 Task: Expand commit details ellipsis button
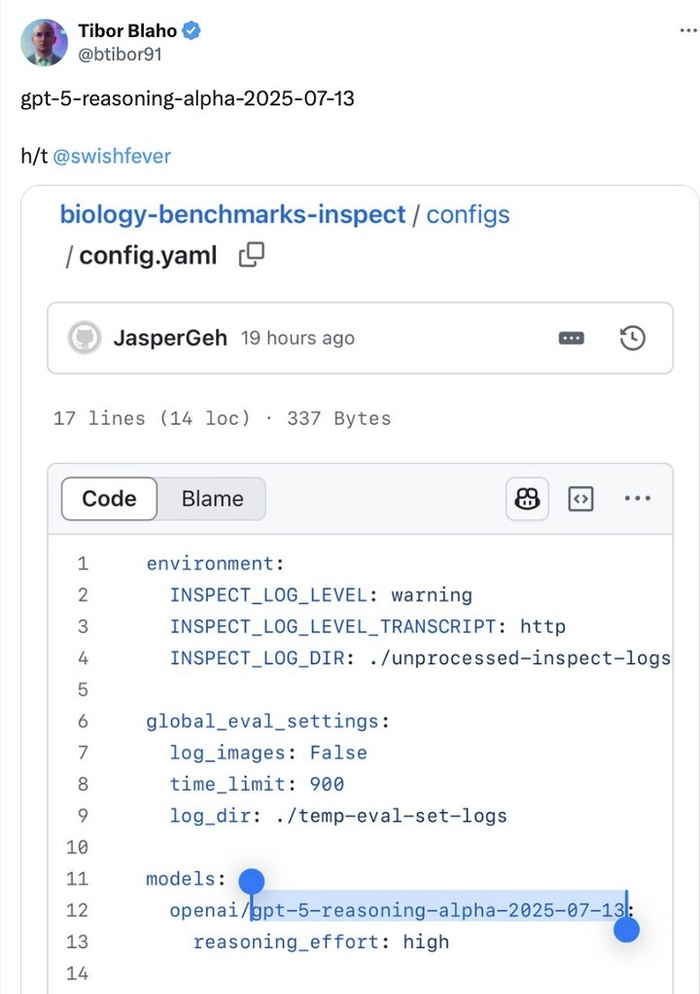tap(571, 338)
